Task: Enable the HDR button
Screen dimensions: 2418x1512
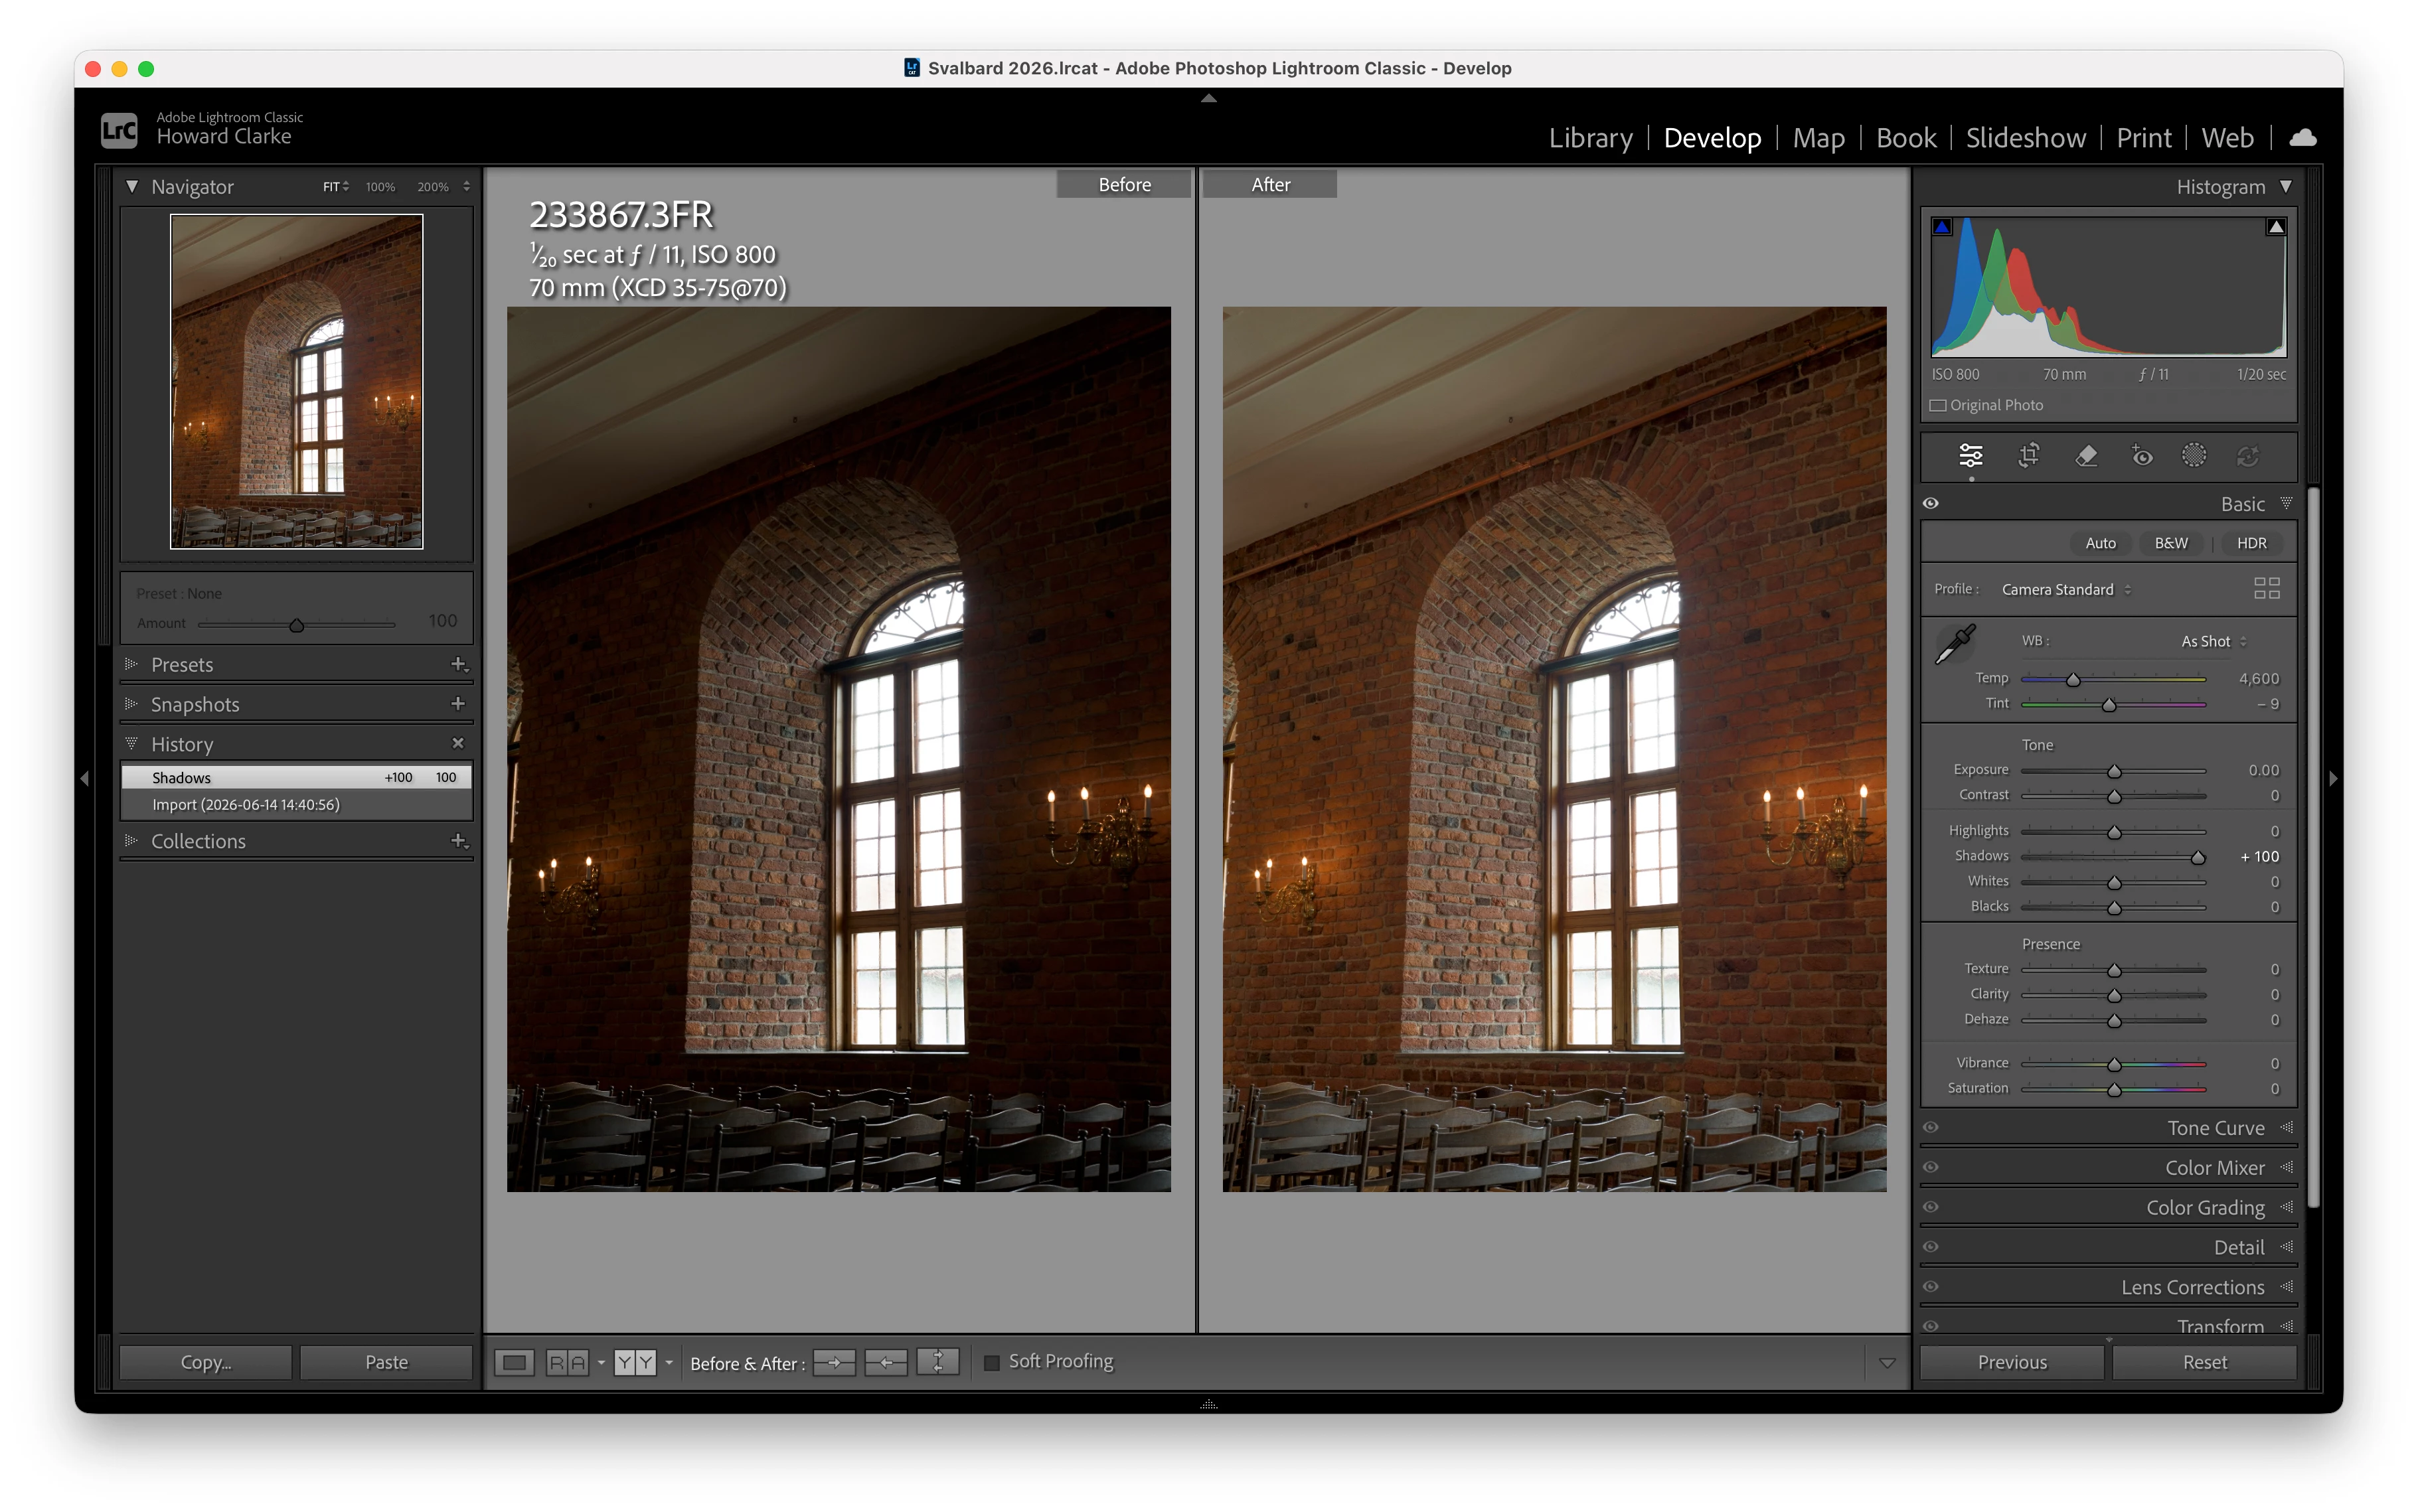Action: (2251, 543)
